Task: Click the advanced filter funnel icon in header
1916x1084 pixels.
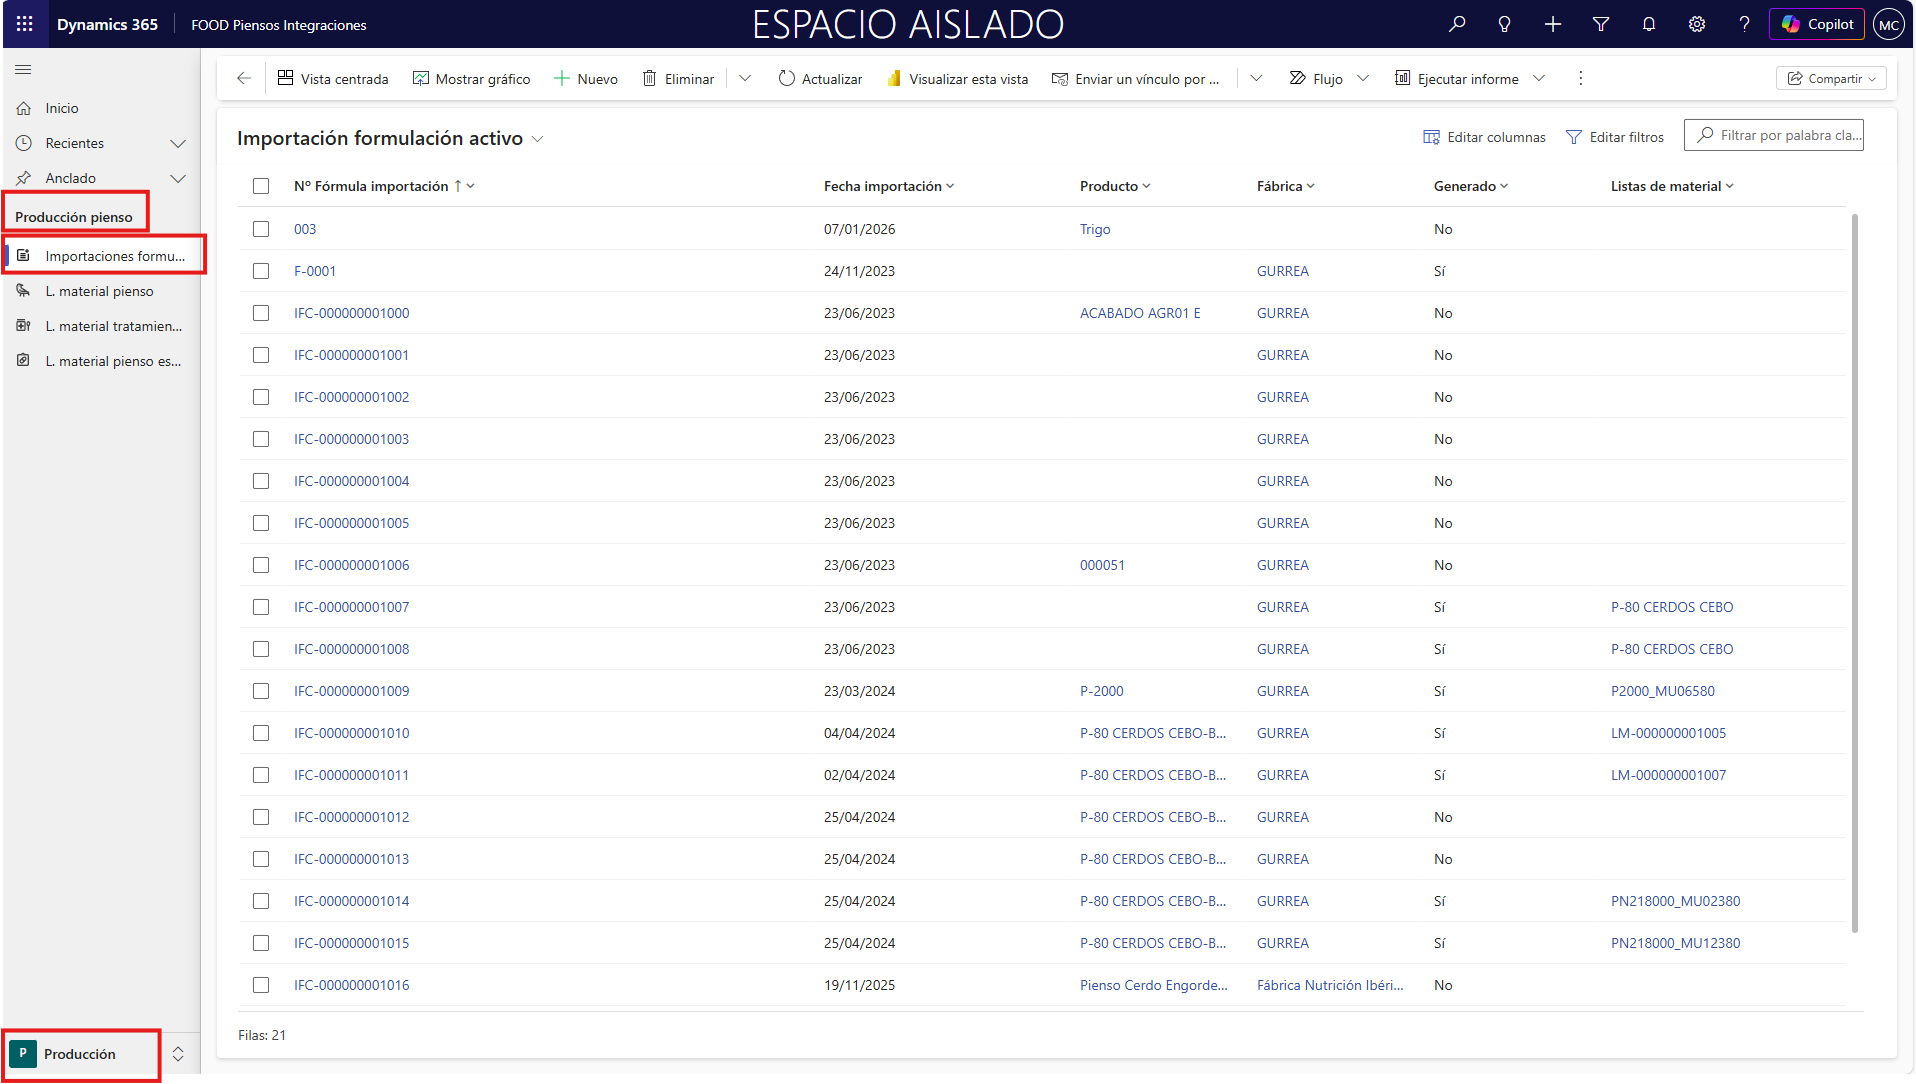Action: click(x=1601, y=24)
